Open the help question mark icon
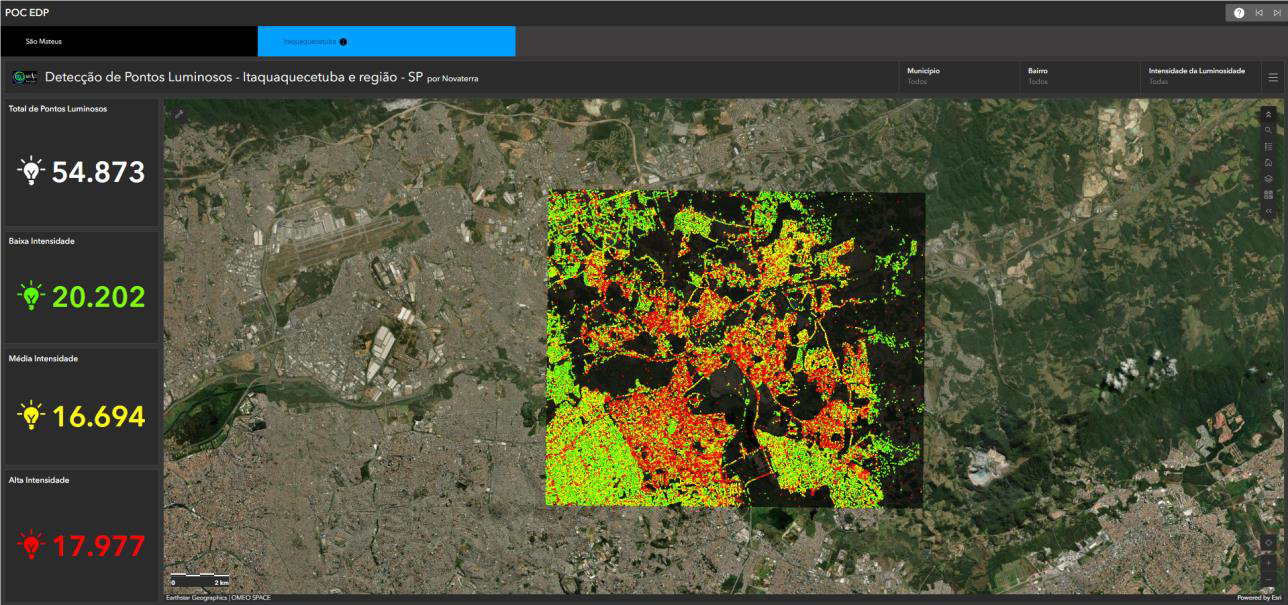This screenshot has width=1288, height=605. [1239, 12]
